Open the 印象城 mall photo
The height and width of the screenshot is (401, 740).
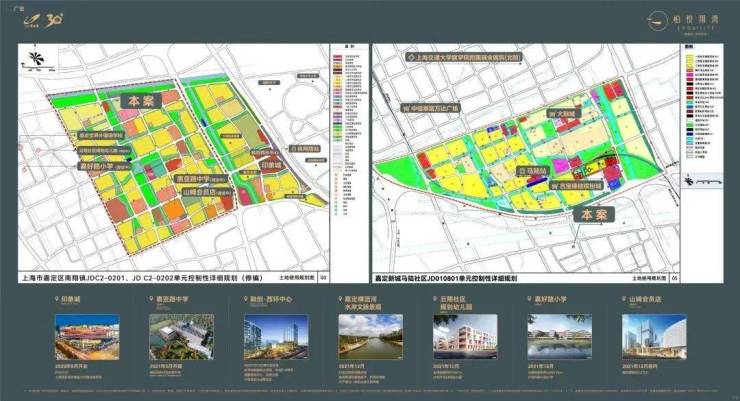pyautogui.click(x=87, y=337)
